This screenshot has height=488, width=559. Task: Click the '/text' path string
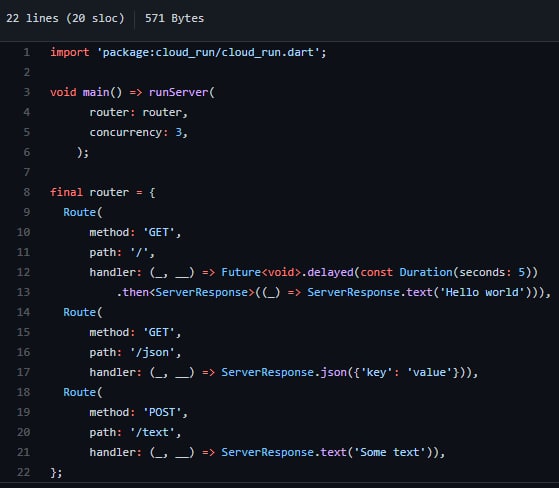point(152,432)
